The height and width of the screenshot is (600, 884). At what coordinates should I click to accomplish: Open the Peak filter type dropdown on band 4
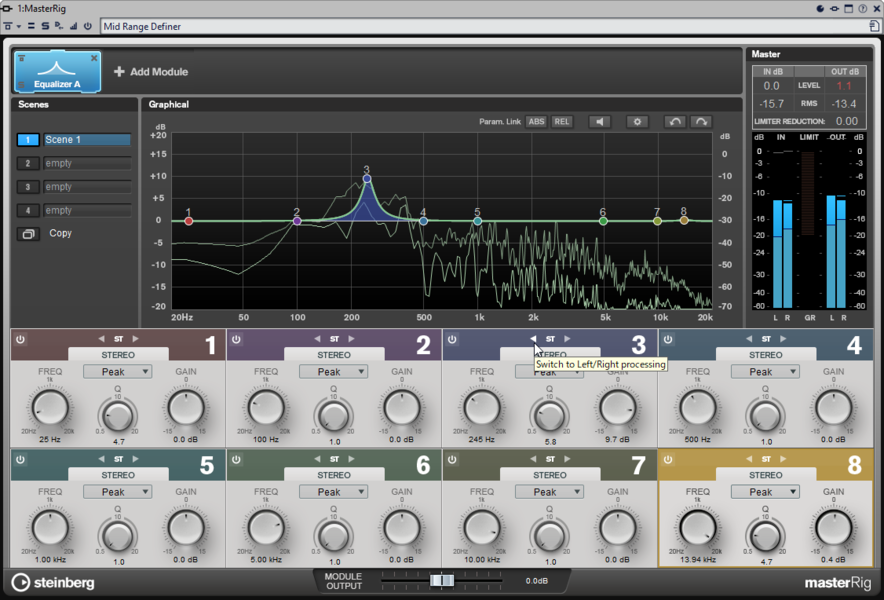click(x=765, y=372)
